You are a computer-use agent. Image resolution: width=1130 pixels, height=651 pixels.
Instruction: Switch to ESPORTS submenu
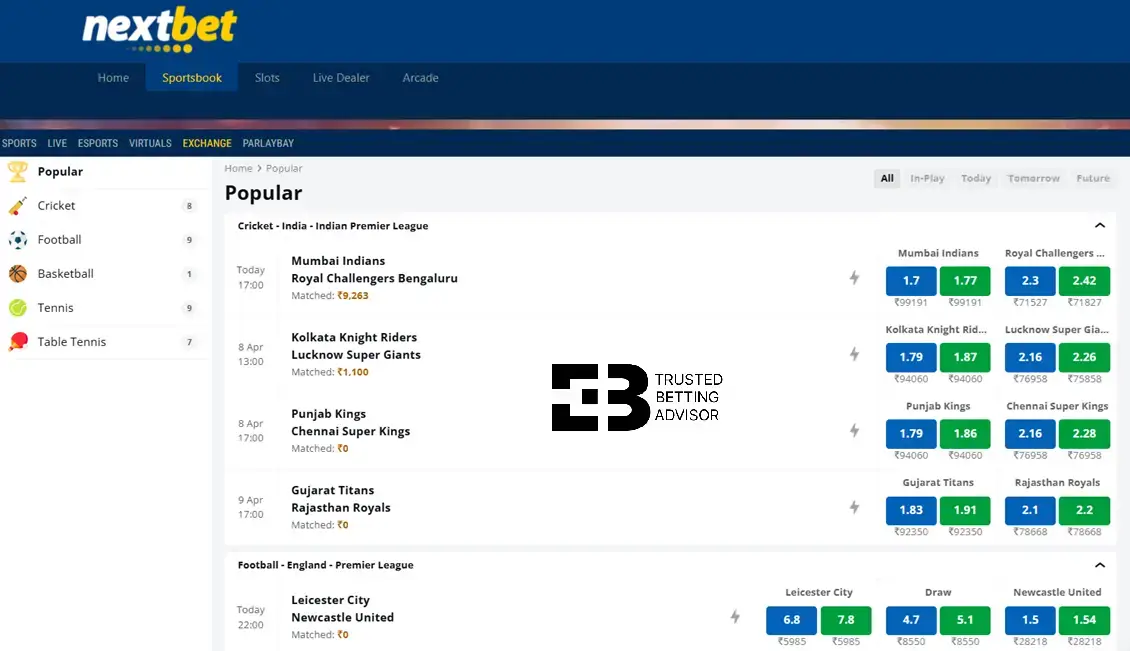[98, 143]
